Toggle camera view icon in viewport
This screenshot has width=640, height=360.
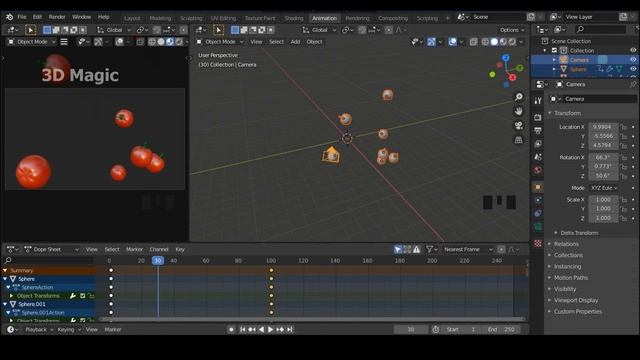click(518, 126)
